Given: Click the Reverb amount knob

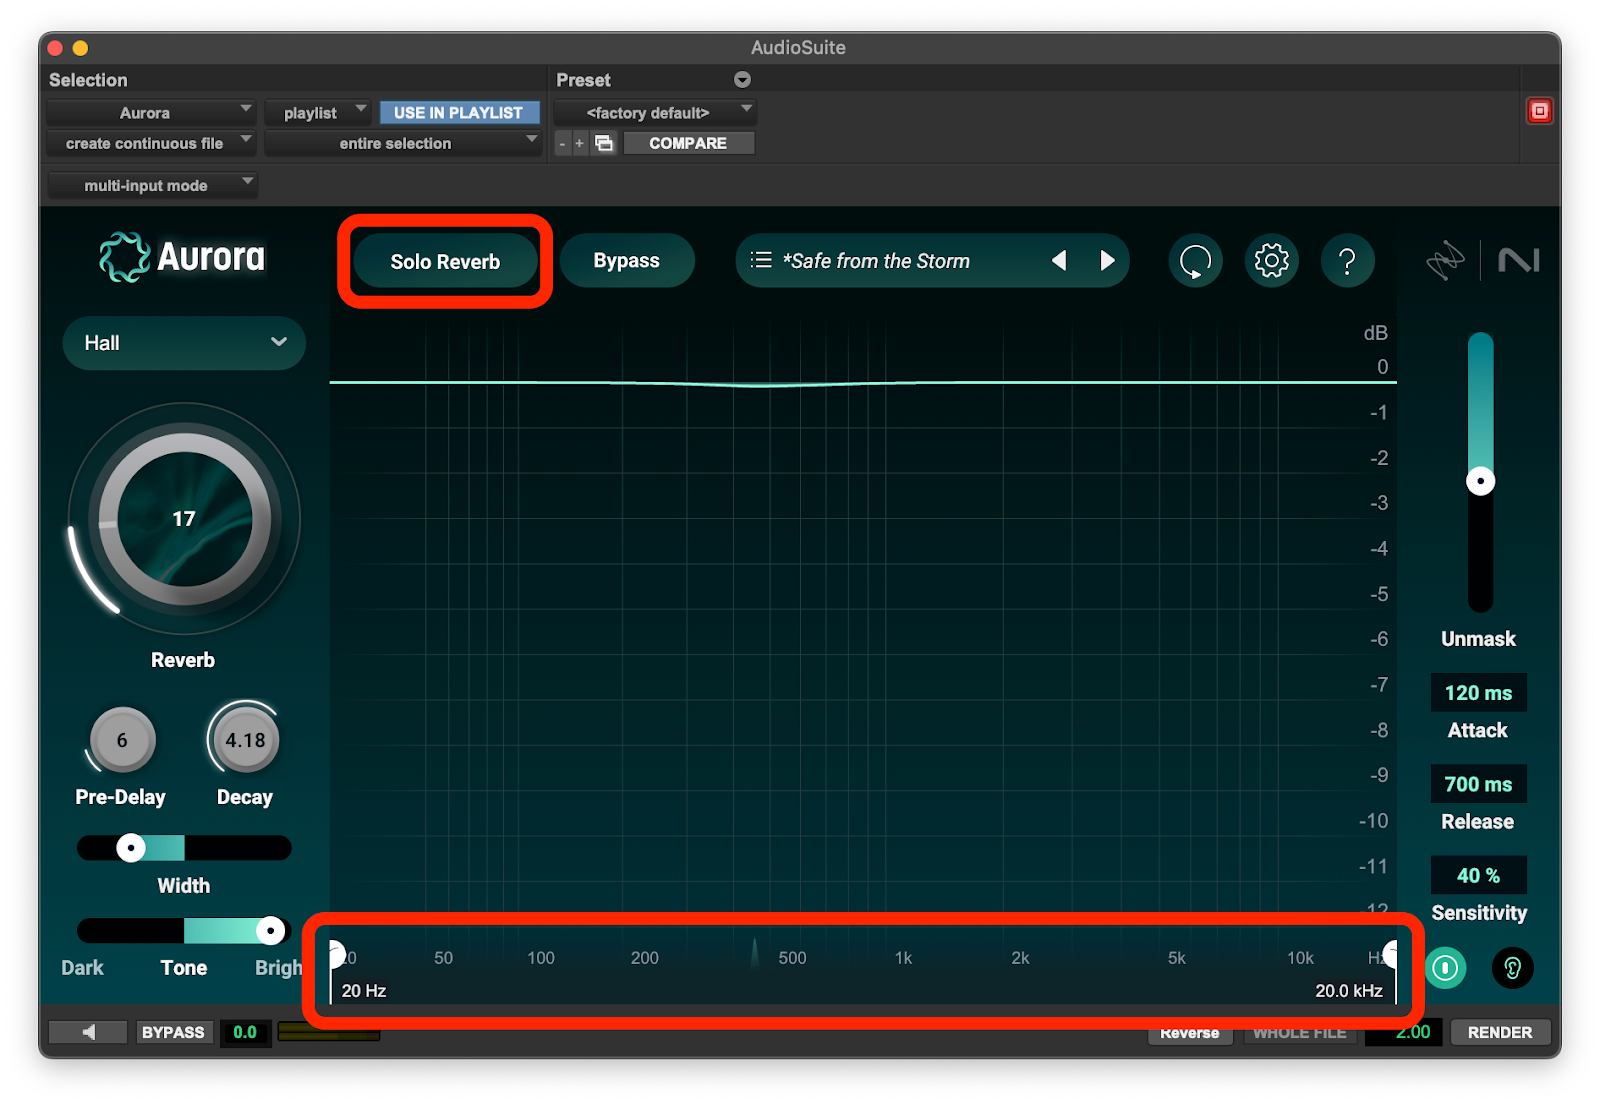Looking at the screenshot, I should point(184,519).
